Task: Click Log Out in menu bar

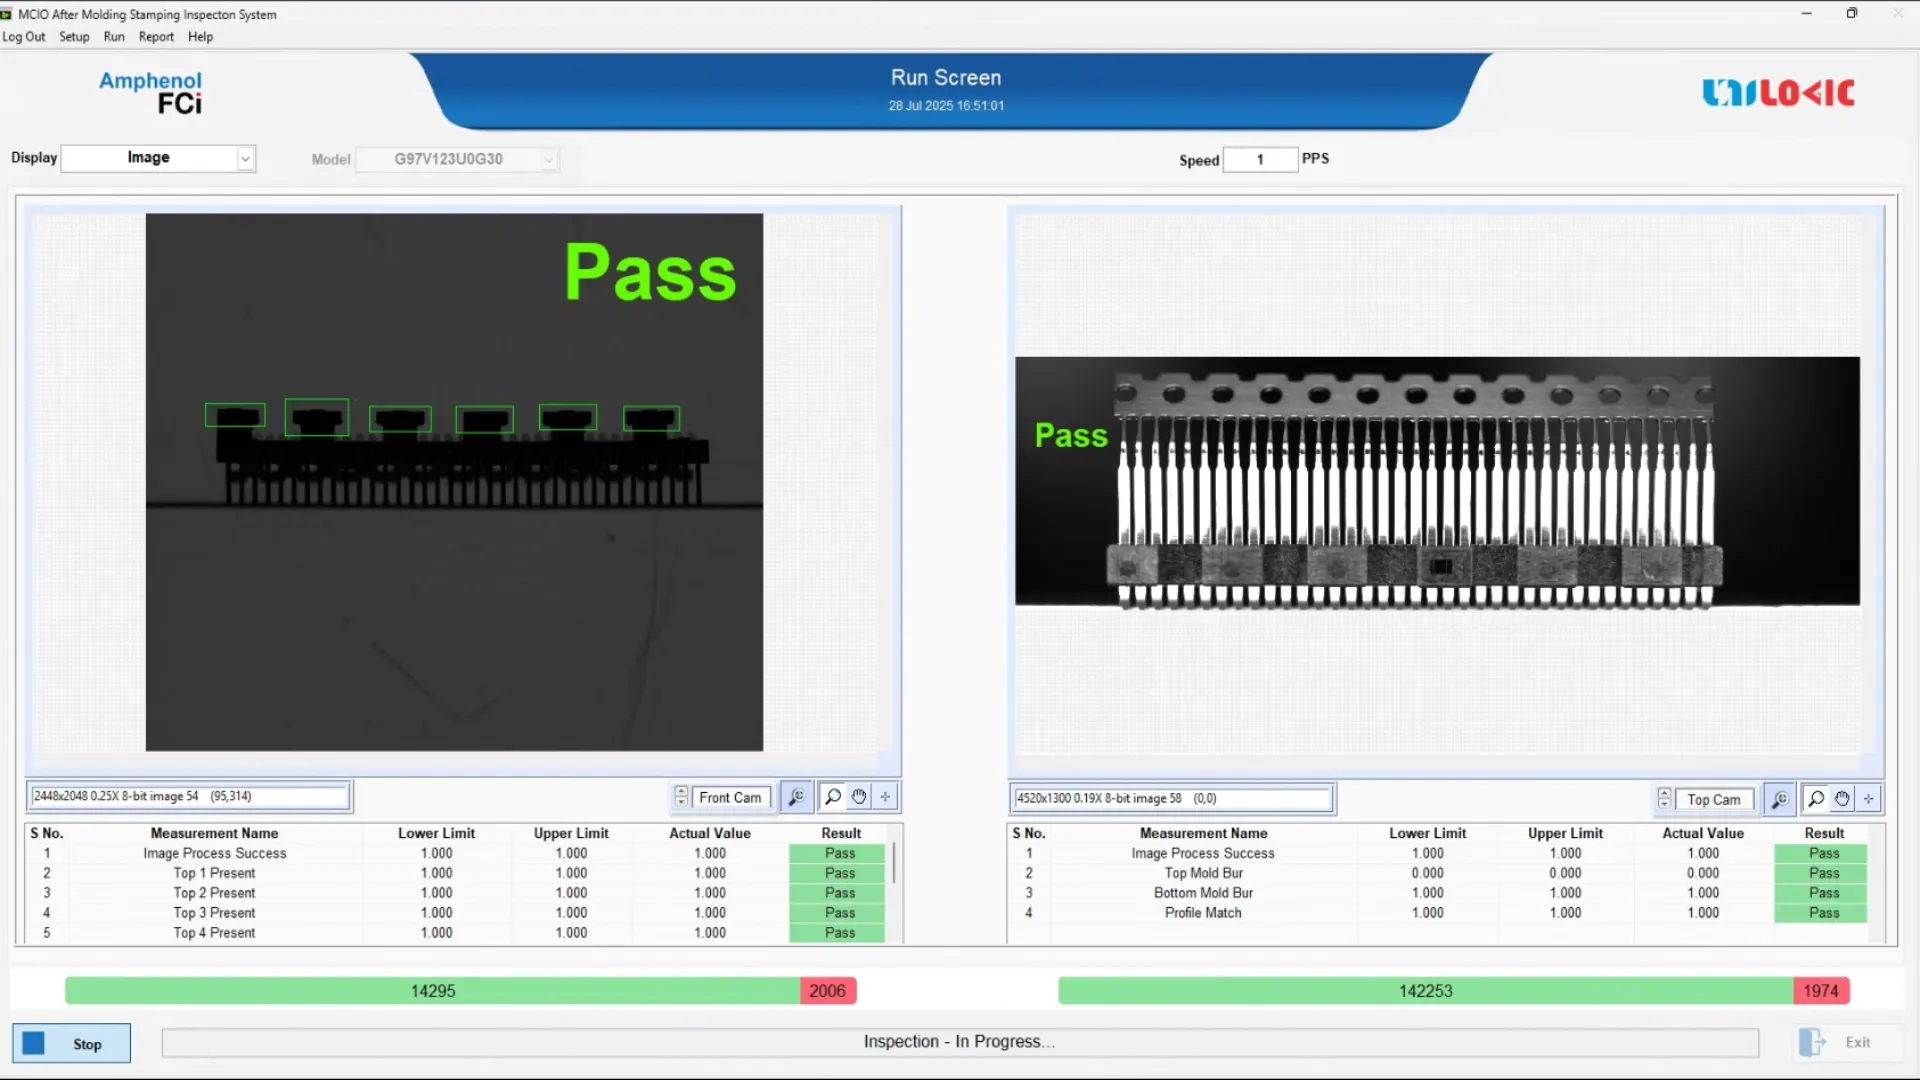Action: pos(24,37)
